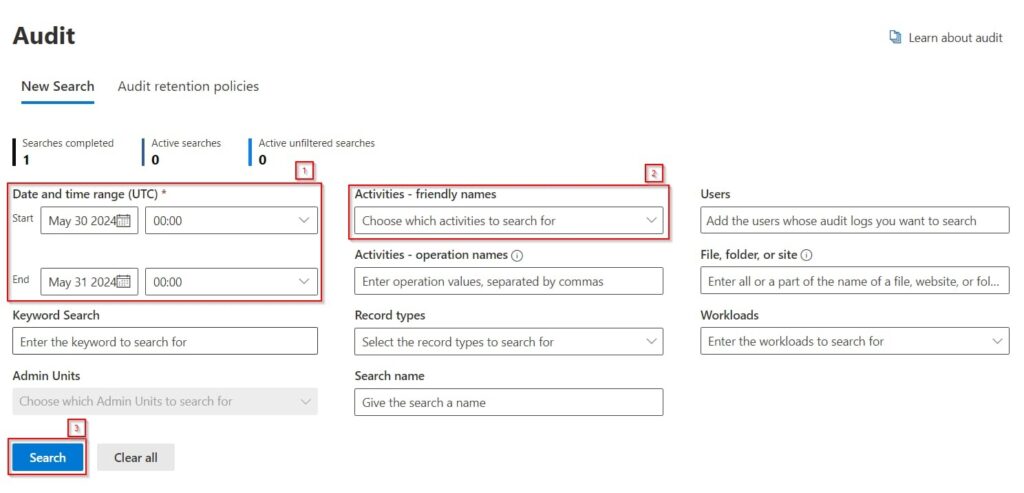Open the Learn about audit link
The image size is (1024, 493).
click(x=955, y=38)
